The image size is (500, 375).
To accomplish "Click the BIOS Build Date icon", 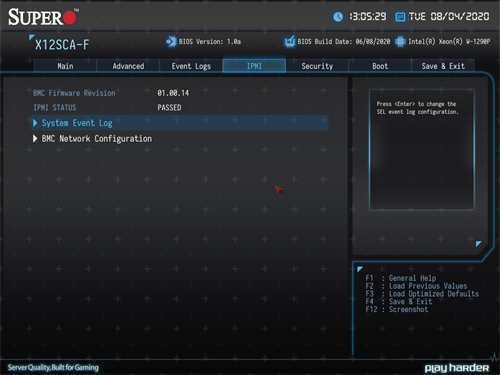I will point(290,42).
